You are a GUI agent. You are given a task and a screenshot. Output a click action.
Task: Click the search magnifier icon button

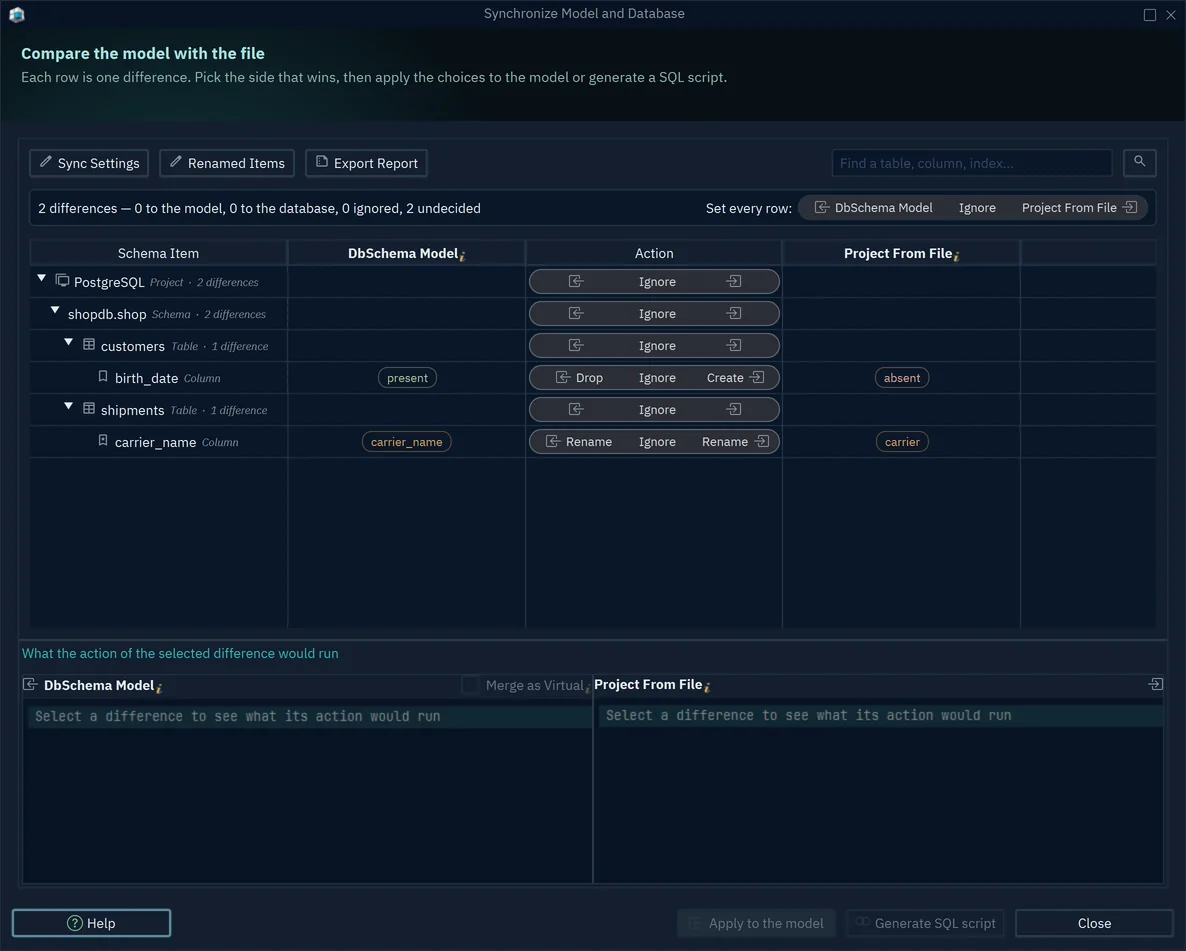click(1139, 163)
